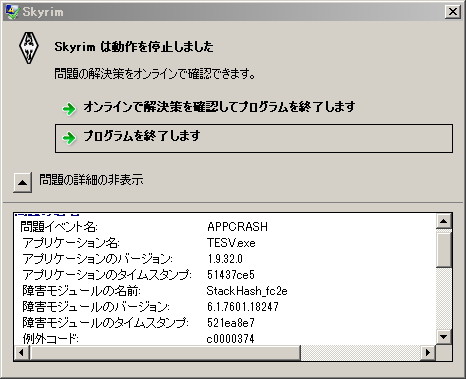Click the 障害モジュールのタイムスタンプ label

tap(105, 323)
